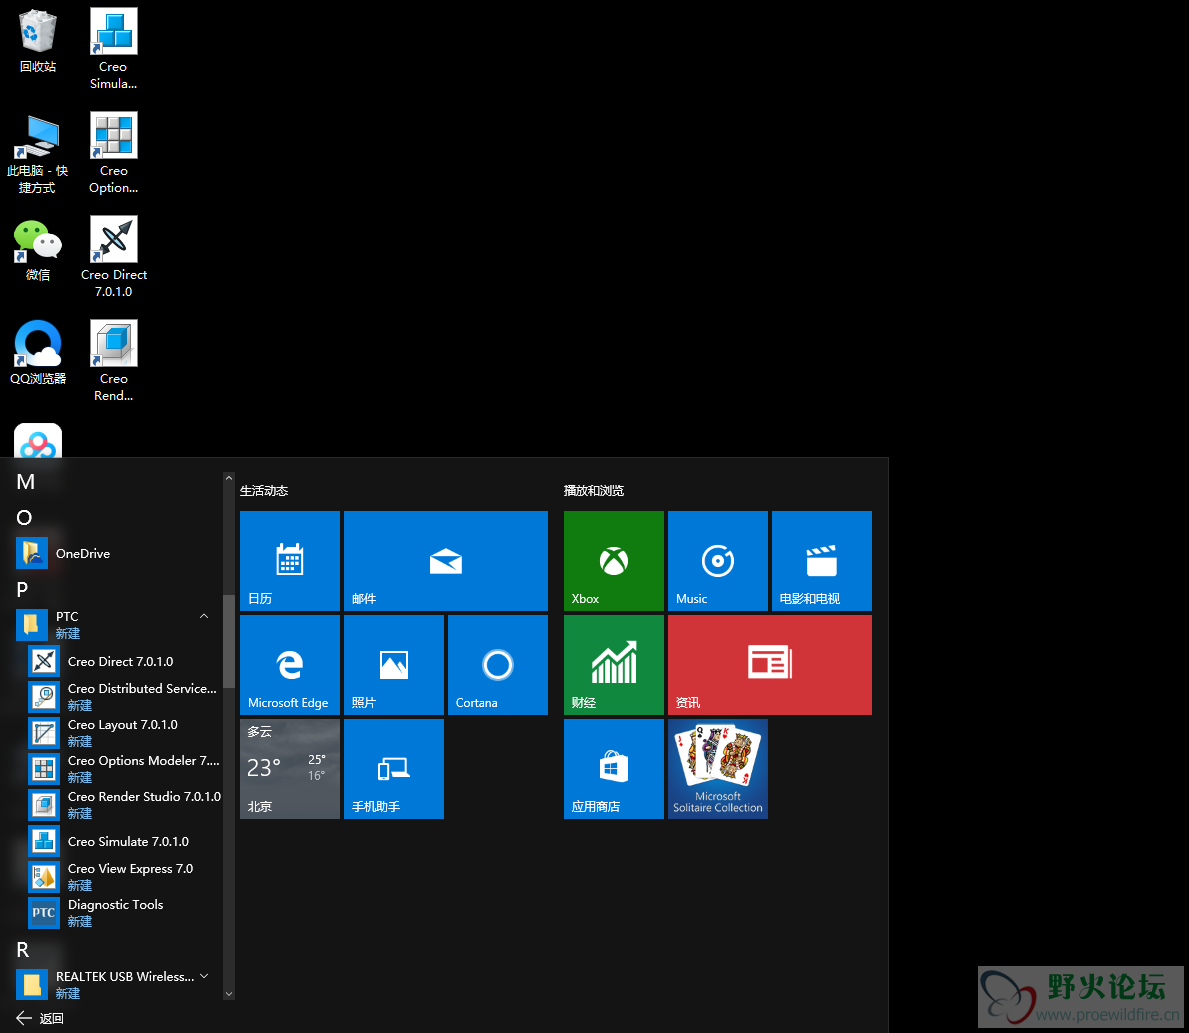Image resolution: width=1189 pixels, height=1033 pixels.
Task: Launch WeChat (微信) from desktop
Action: [37, 250]
